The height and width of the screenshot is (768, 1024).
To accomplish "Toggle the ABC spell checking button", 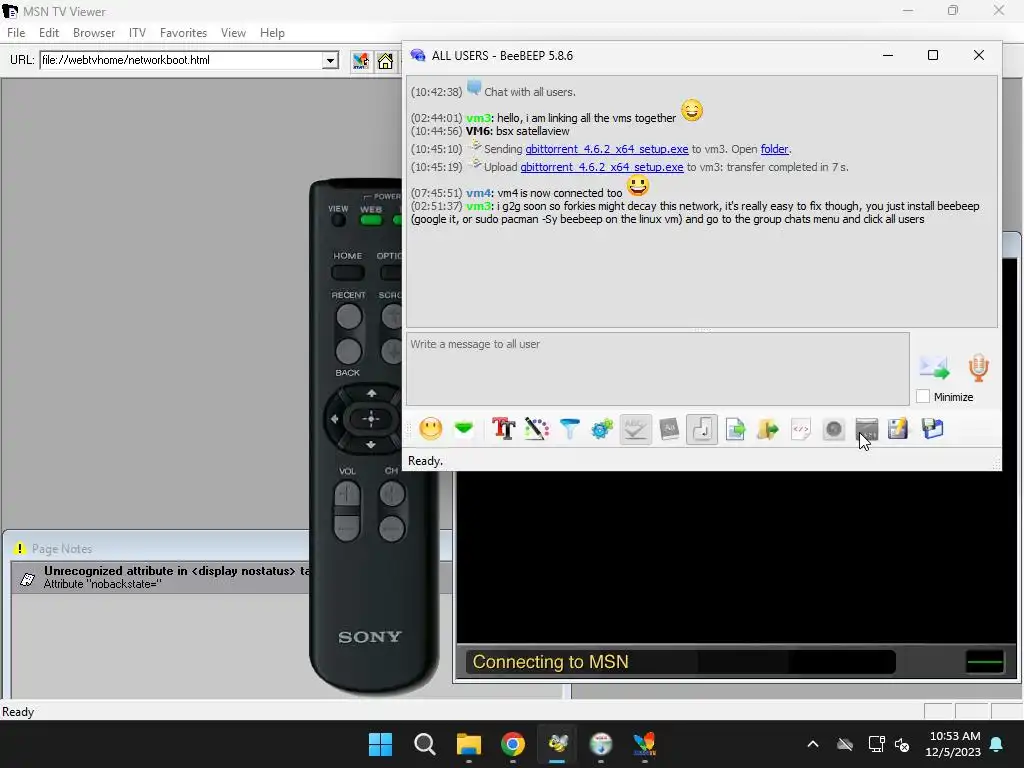I will pyautogui.click(x=635, y=429).
